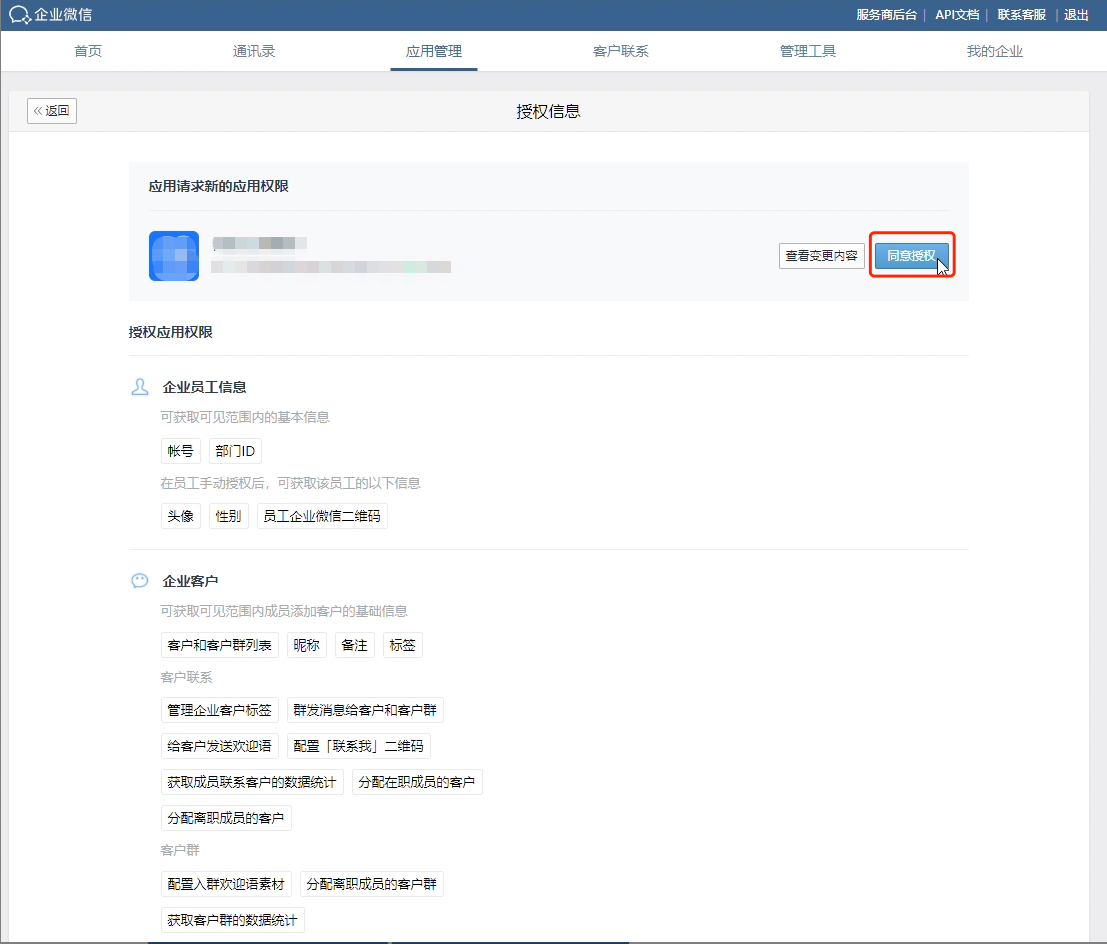1107x944 pixels.
Task: Click the 服务商后台 link
Action: coord(887,15)
